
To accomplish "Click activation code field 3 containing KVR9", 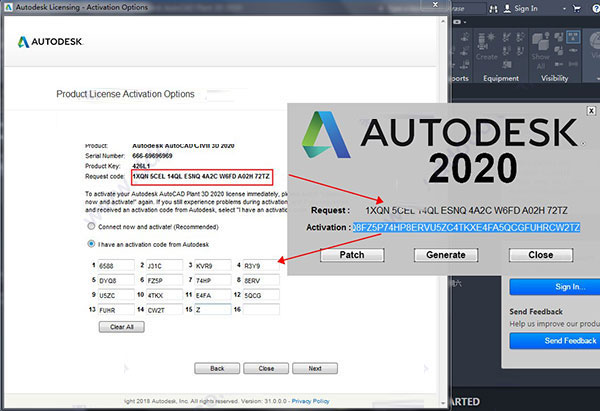I will [x=213, y=265].
